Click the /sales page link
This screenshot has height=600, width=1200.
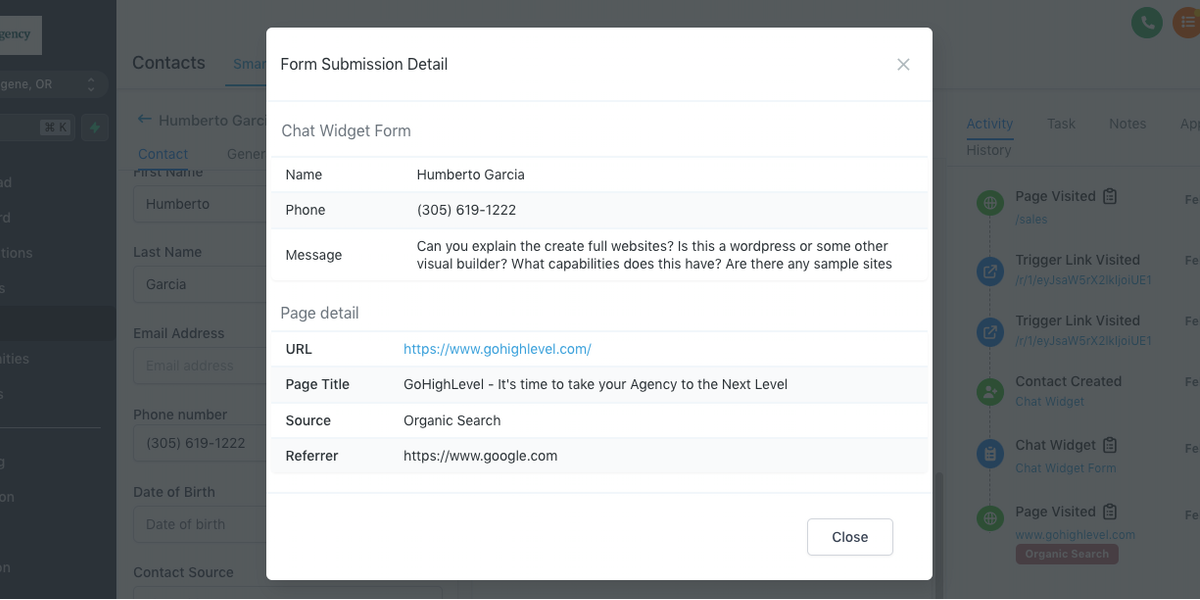point(1031,219)
